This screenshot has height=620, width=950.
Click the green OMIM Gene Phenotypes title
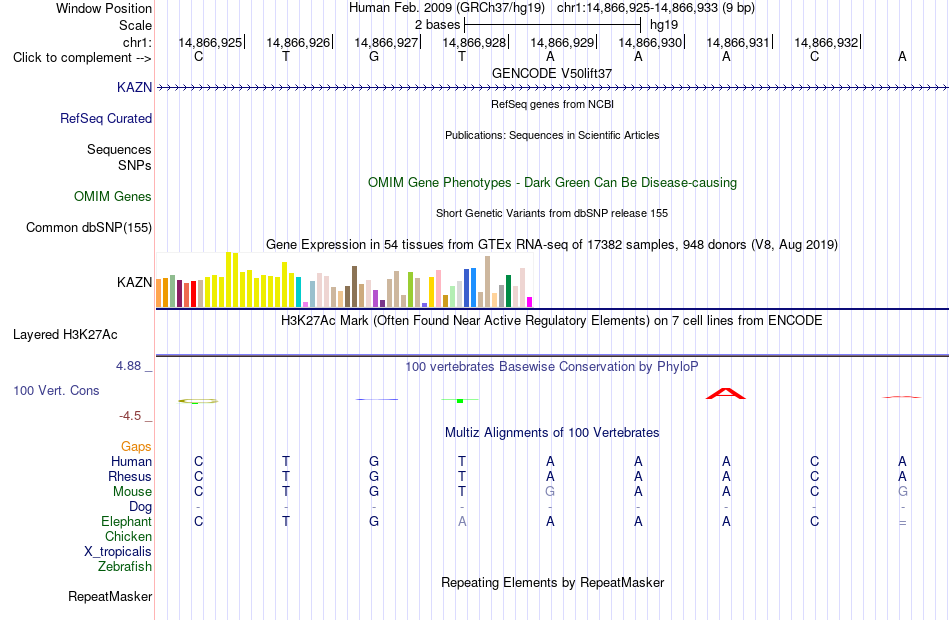(x=553, y=182)
